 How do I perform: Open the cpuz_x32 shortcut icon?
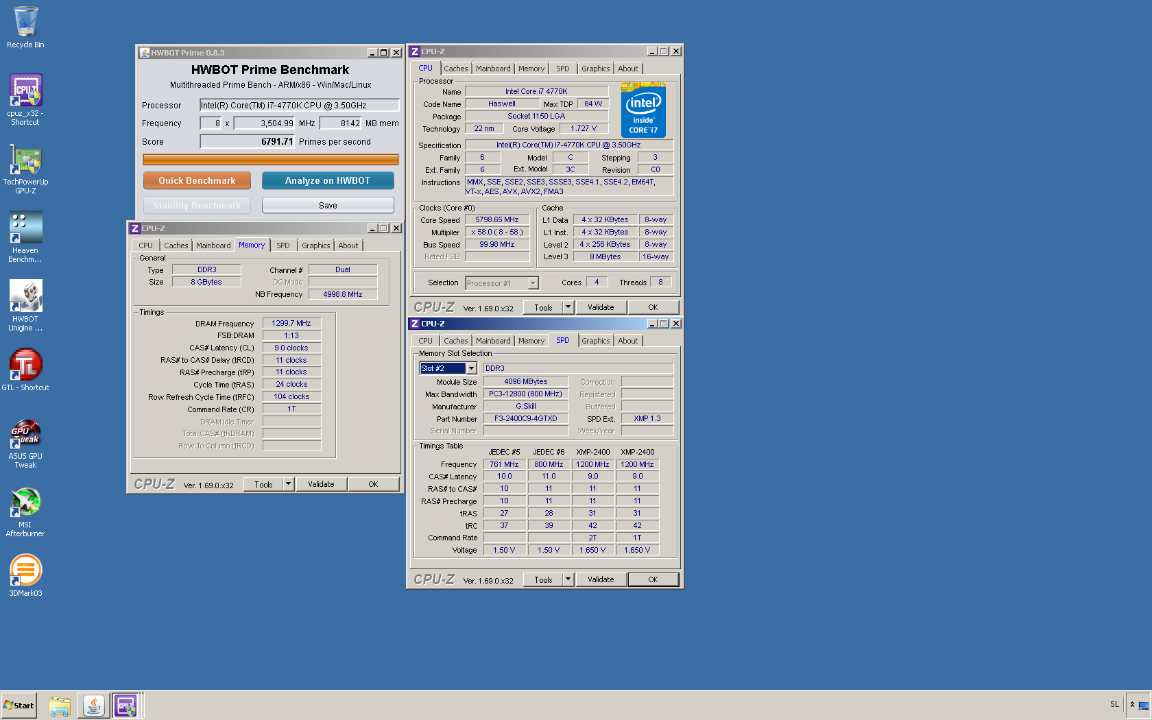25,99
